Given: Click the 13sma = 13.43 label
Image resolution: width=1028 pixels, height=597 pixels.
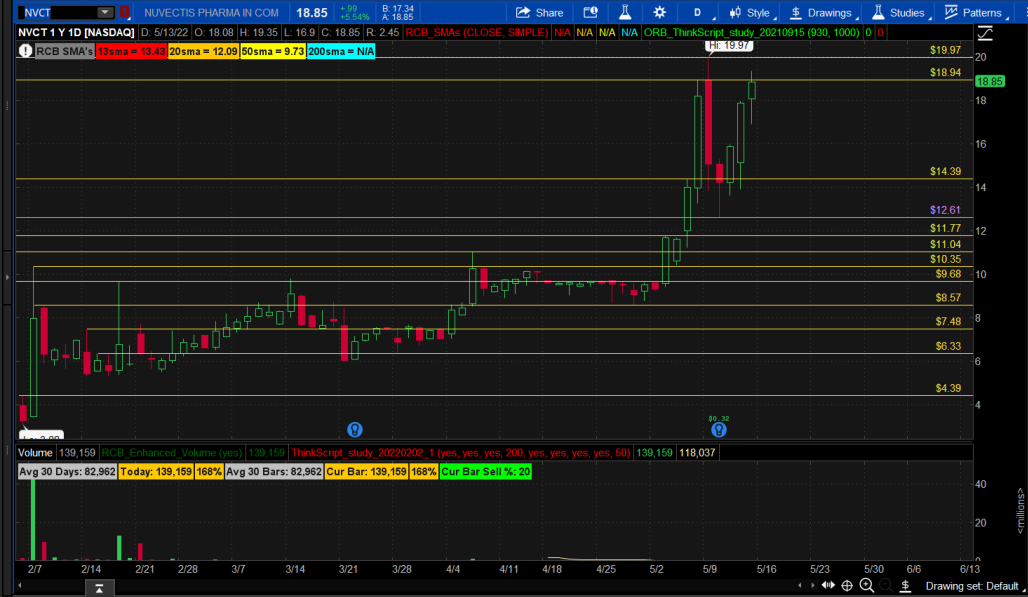Looking at the screenshot, I should [131, 51].
